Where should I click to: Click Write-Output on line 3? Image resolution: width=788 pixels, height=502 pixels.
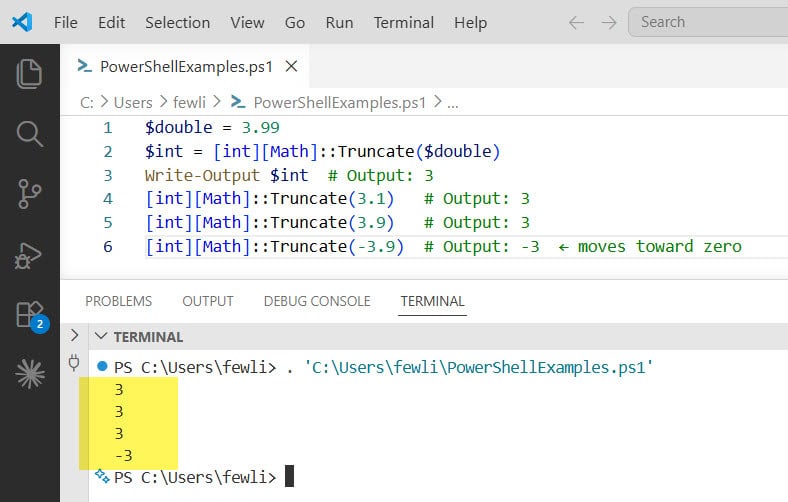[202, 175]
